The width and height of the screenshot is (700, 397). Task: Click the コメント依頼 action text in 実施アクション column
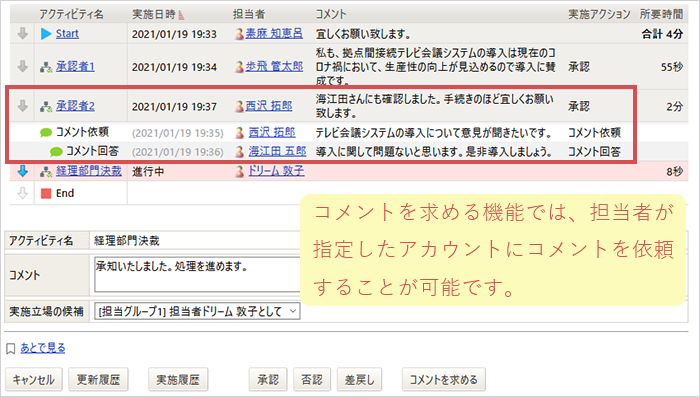[x=594, y=133]
